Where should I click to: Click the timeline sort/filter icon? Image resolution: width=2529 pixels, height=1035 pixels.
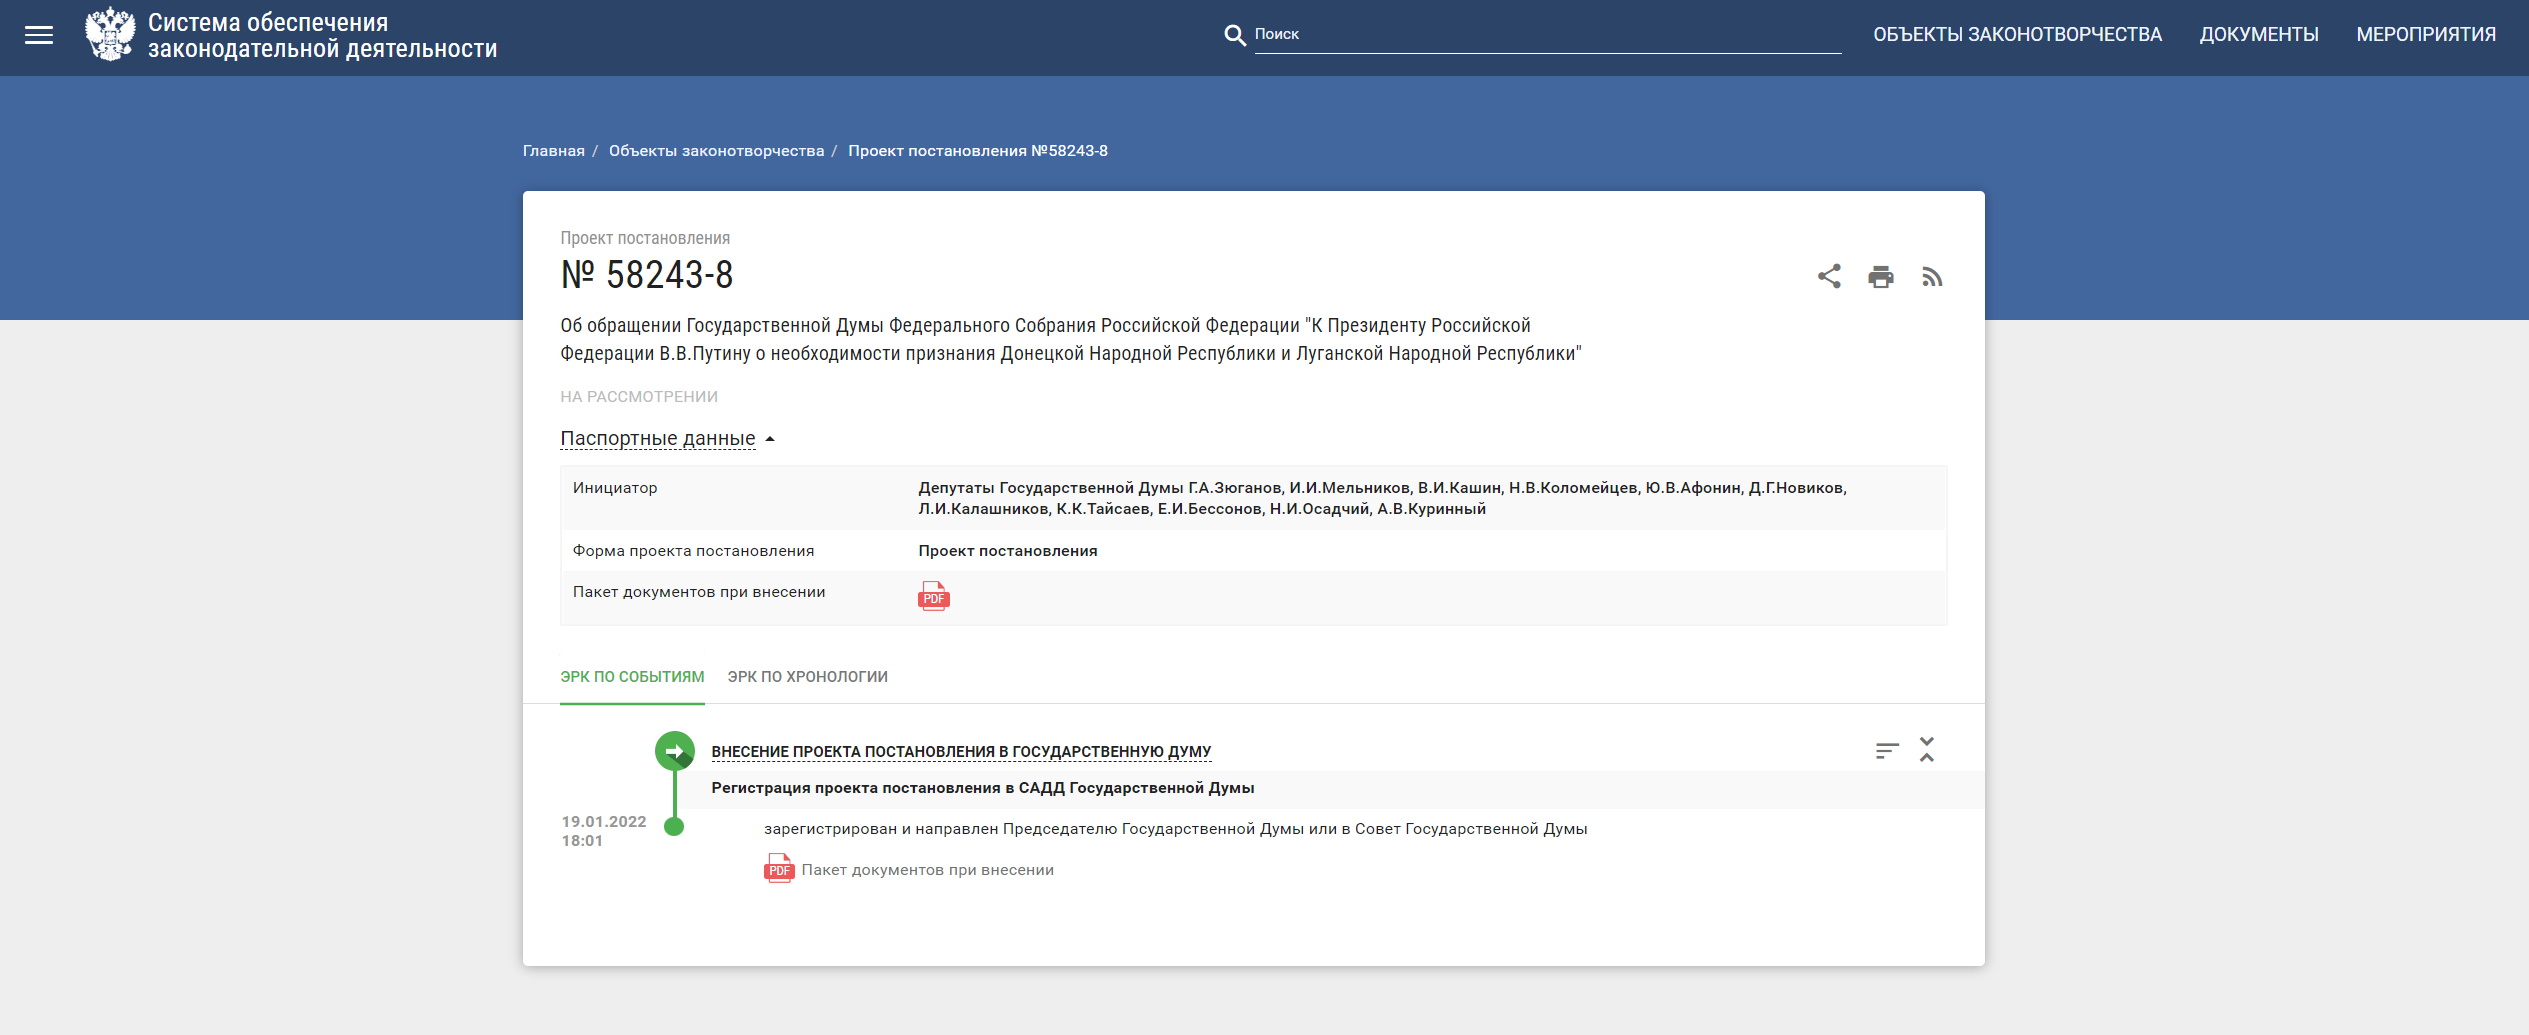[1886, 750]
